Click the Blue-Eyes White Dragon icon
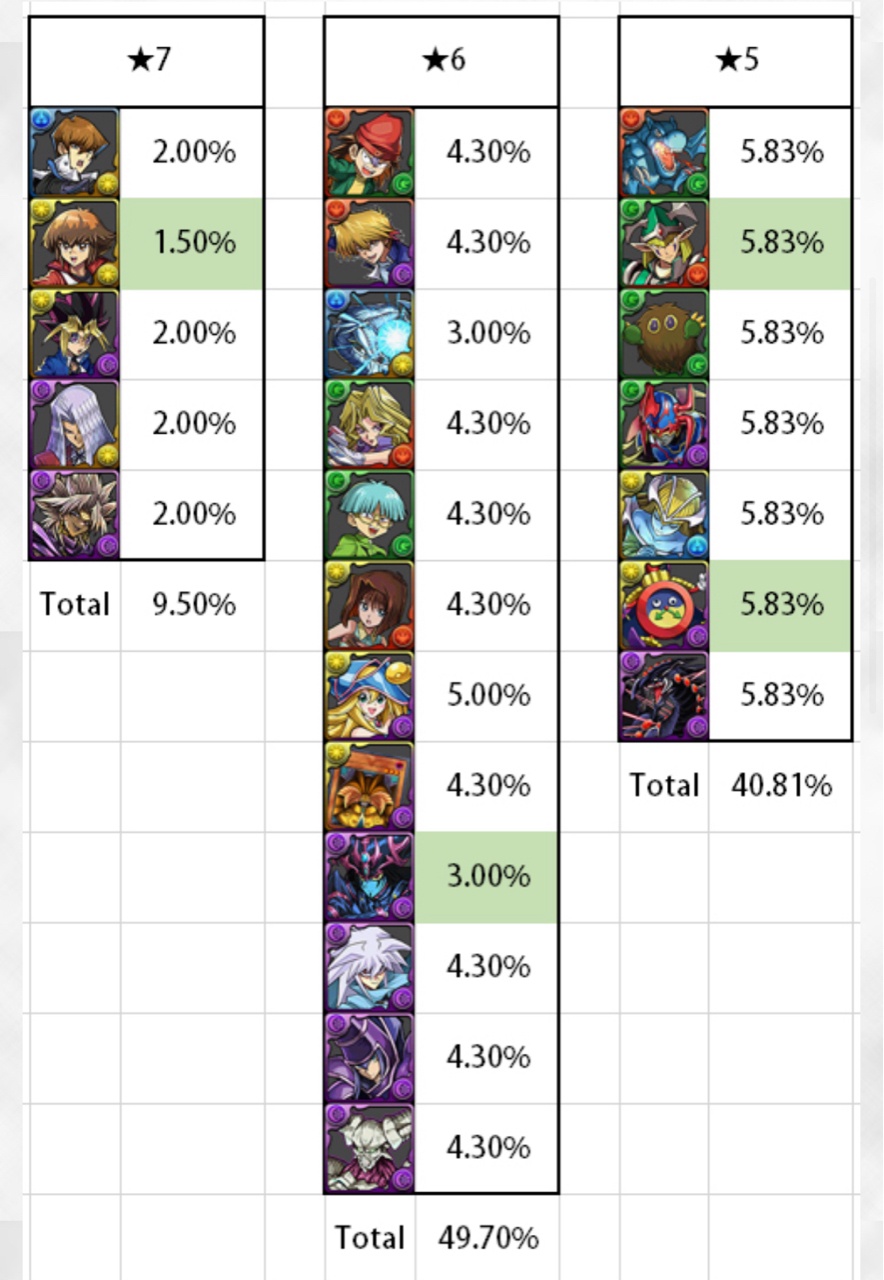884x1280 pixels. pos(369,334)
